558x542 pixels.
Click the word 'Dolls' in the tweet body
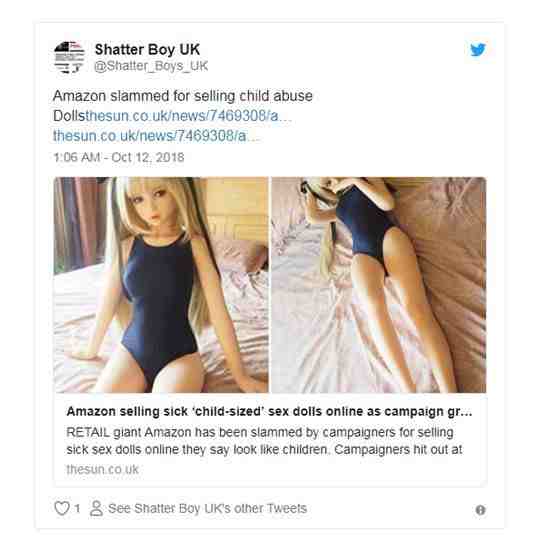(x=69, y=116)
